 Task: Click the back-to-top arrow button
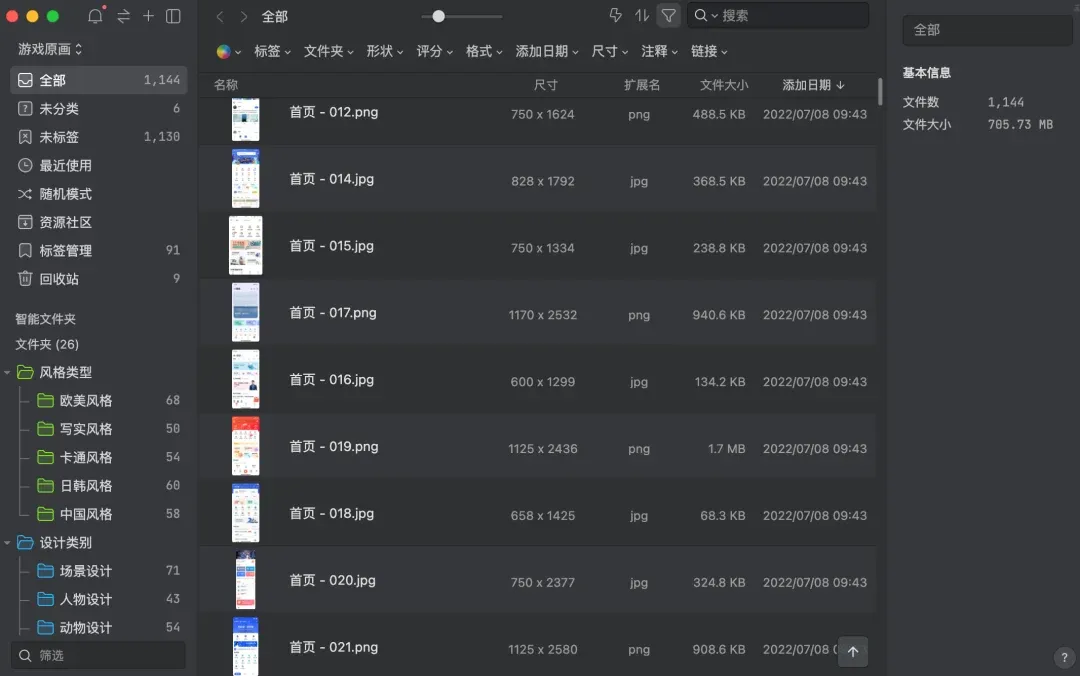[x=853, y=652]
